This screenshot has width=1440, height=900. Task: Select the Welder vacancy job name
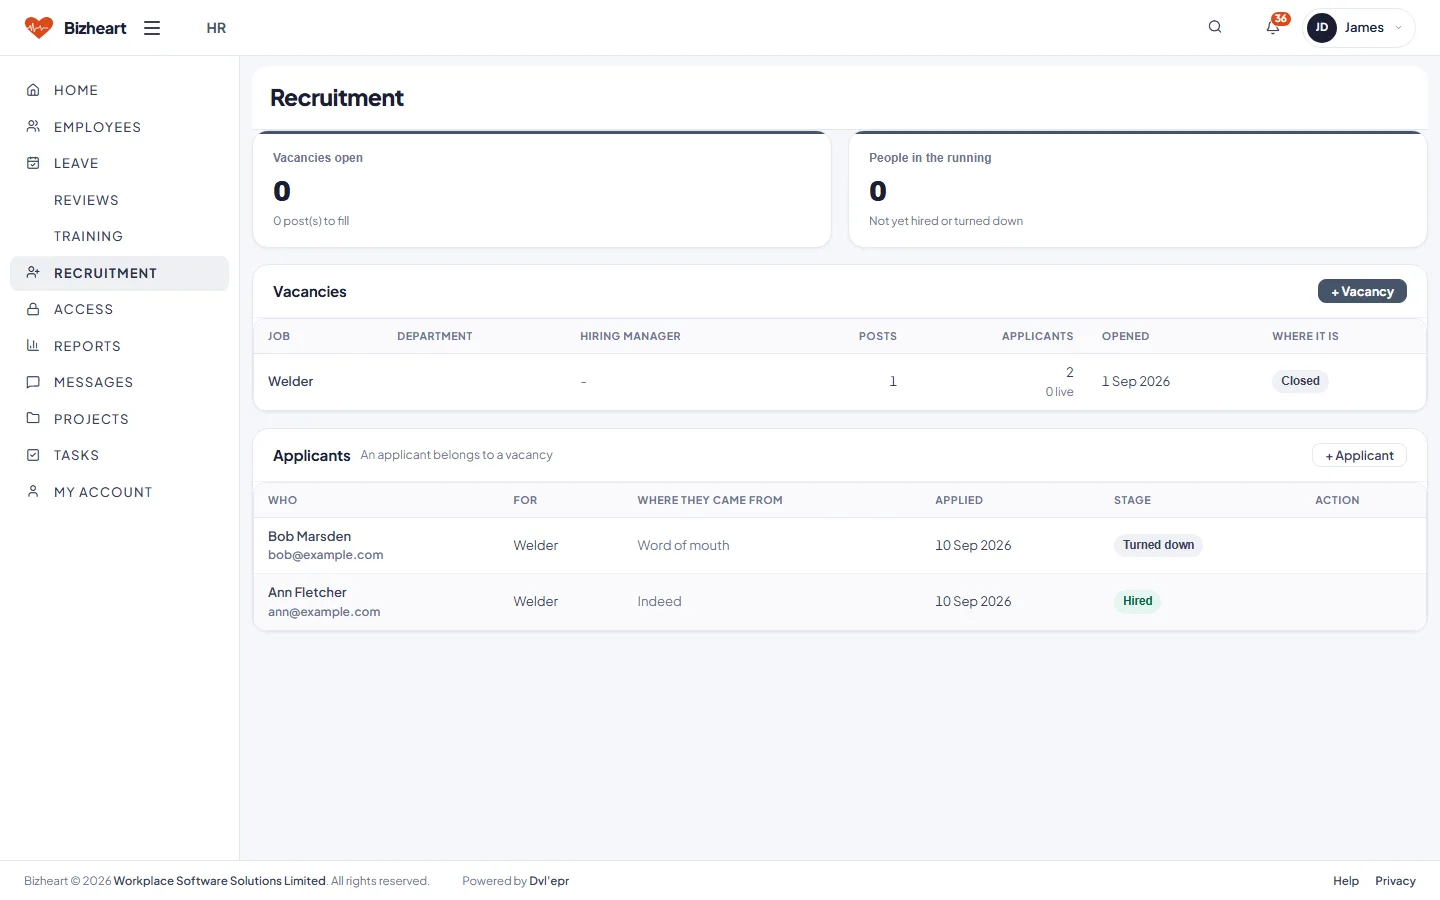291,381
